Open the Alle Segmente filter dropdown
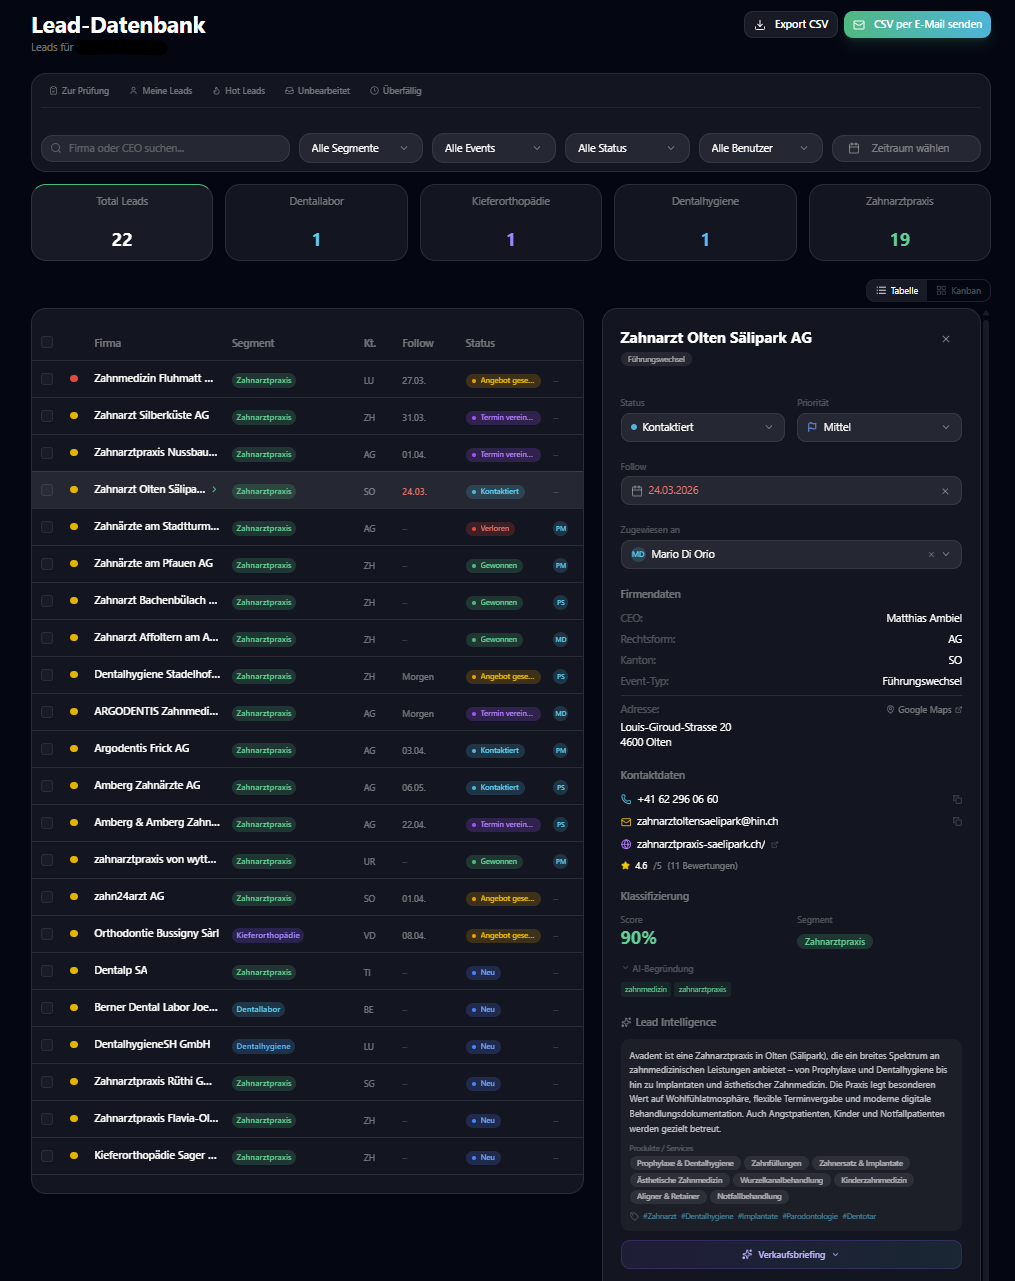The image size is (1015, 1281). tap(360, 148)
